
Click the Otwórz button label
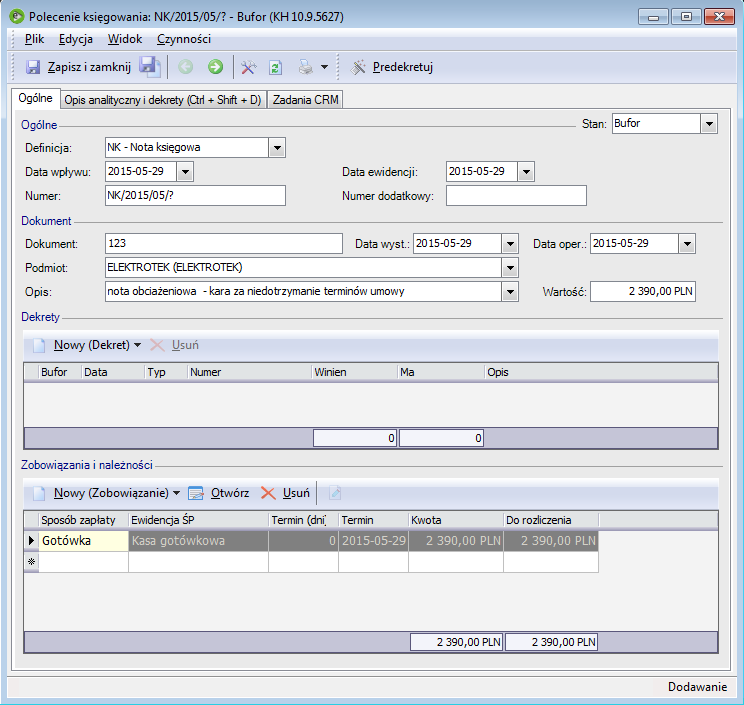(230, 493)
